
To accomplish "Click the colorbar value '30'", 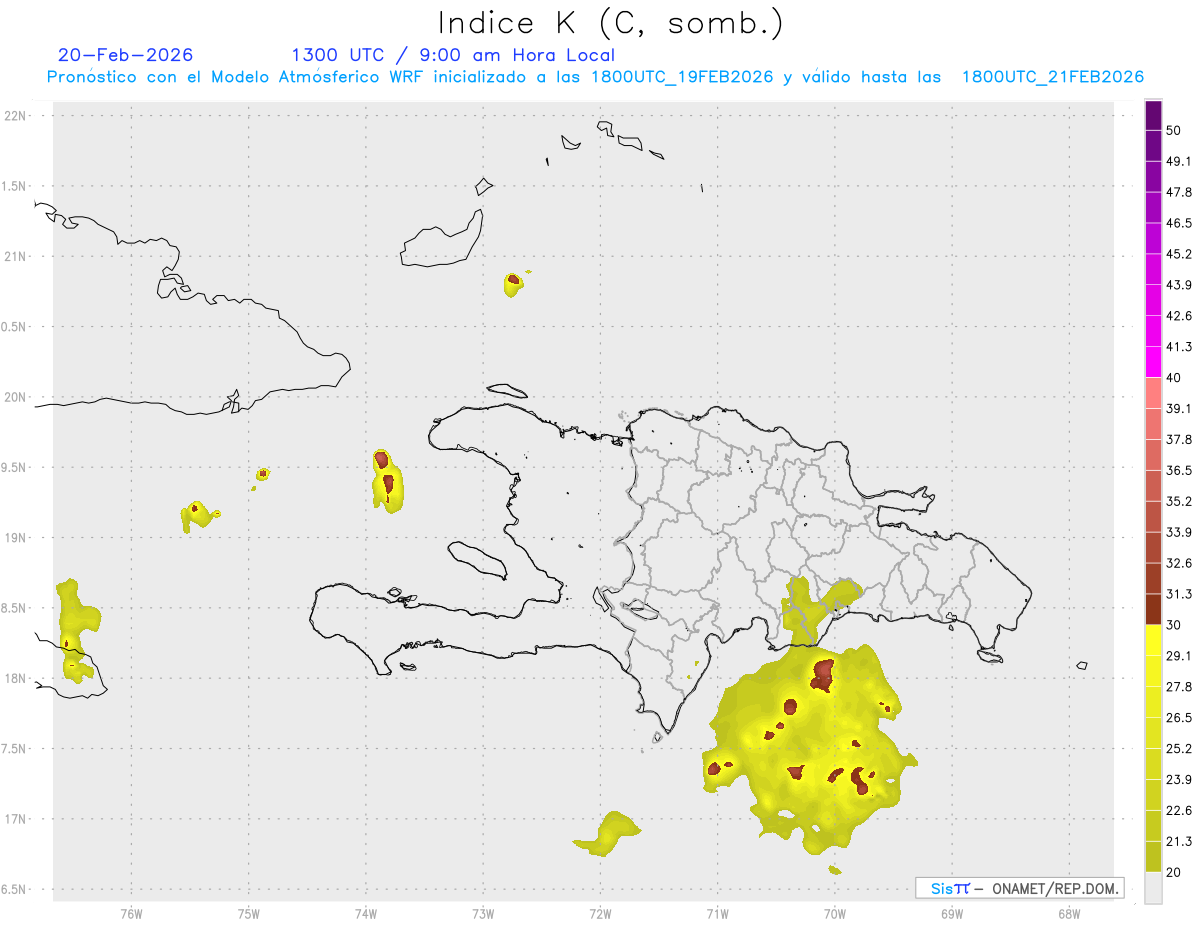I will pyautogui.click(x=1174, y=625).
